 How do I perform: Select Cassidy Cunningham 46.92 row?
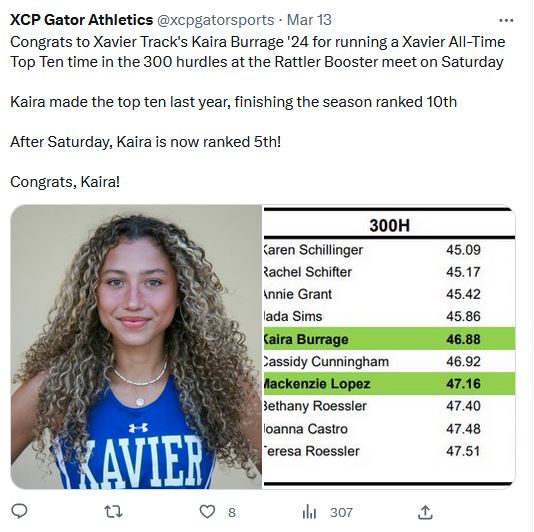point(389,361)
